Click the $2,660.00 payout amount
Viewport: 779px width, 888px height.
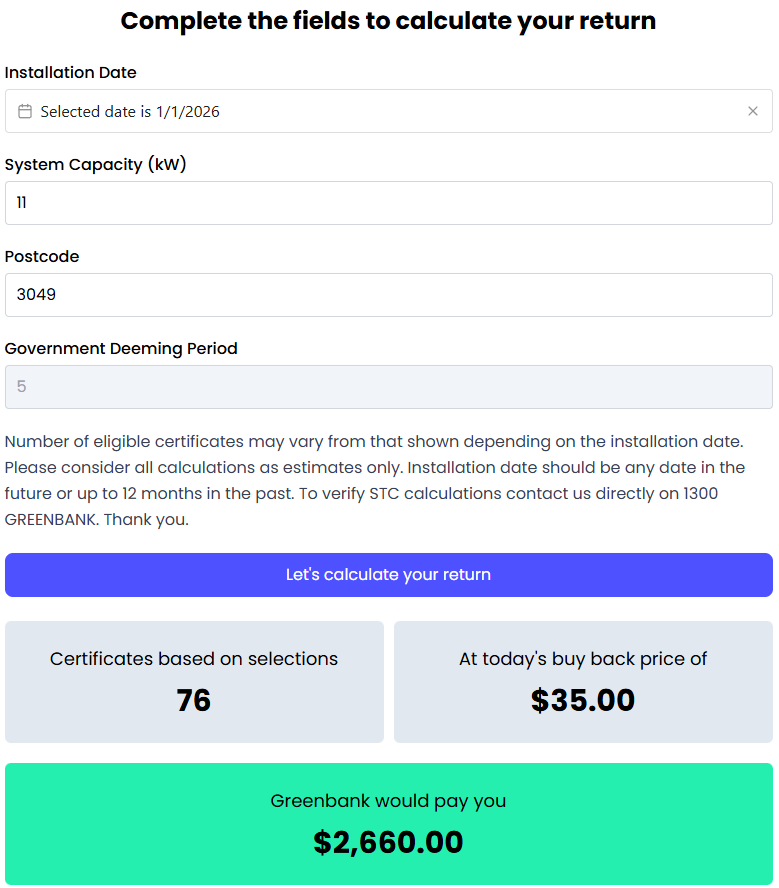pos(388,843)
